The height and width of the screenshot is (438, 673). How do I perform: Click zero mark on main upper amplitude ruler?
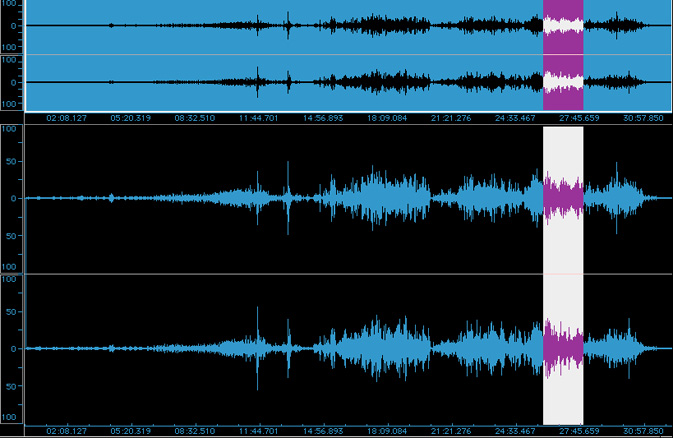[12, 198]
